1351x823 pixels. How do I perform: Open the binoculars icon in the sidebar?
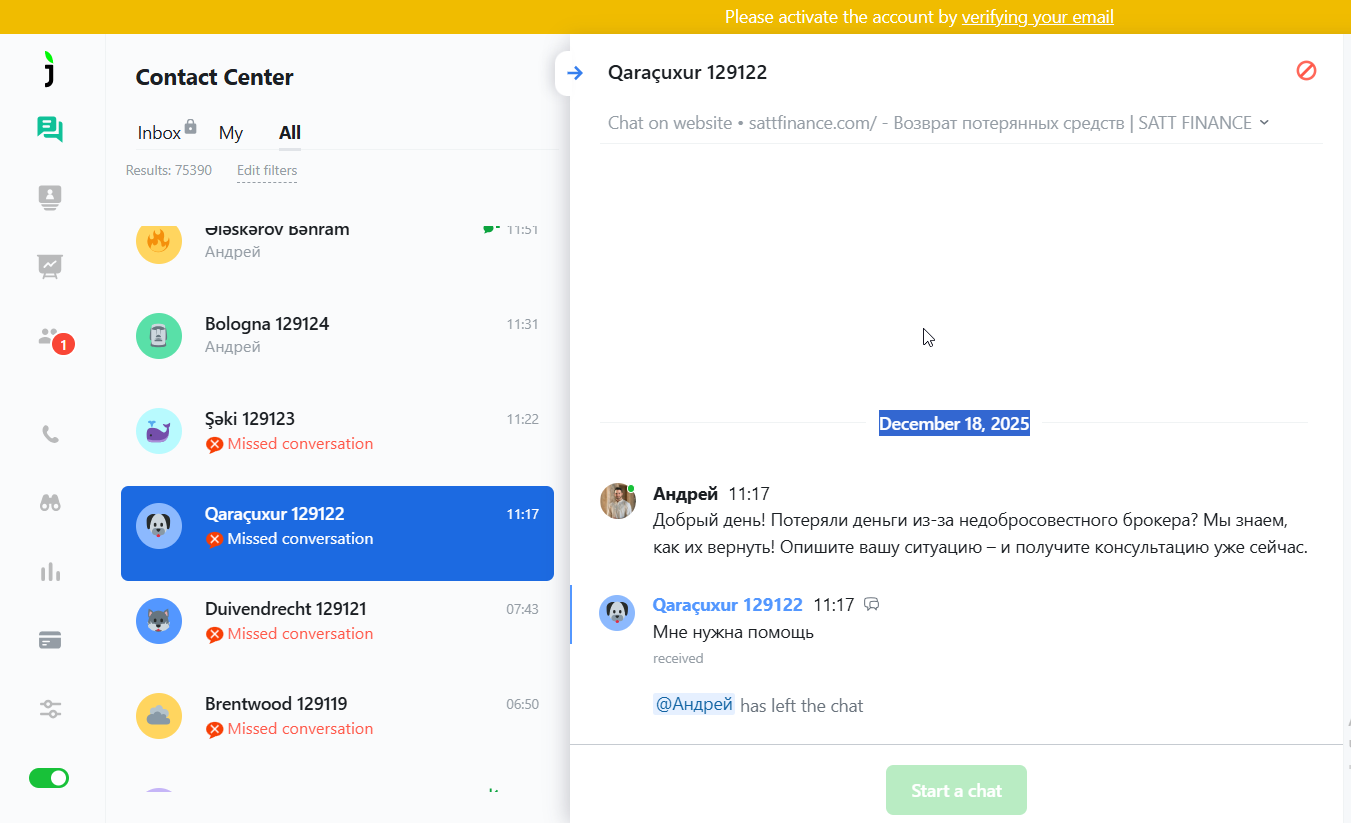point(50,503)
